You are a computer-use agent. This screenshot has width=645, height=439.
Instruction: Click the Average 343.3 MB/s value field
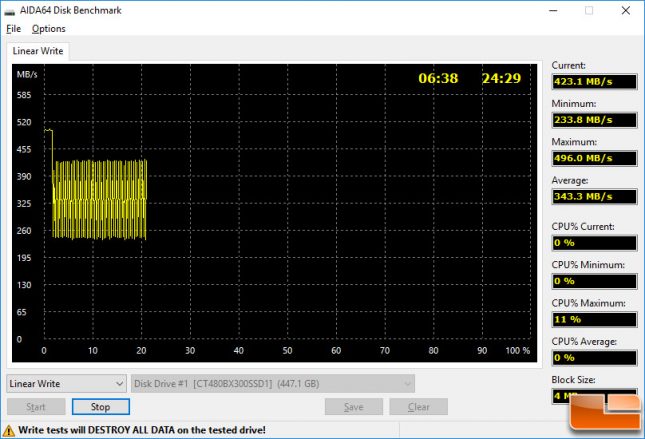(594, 196)
